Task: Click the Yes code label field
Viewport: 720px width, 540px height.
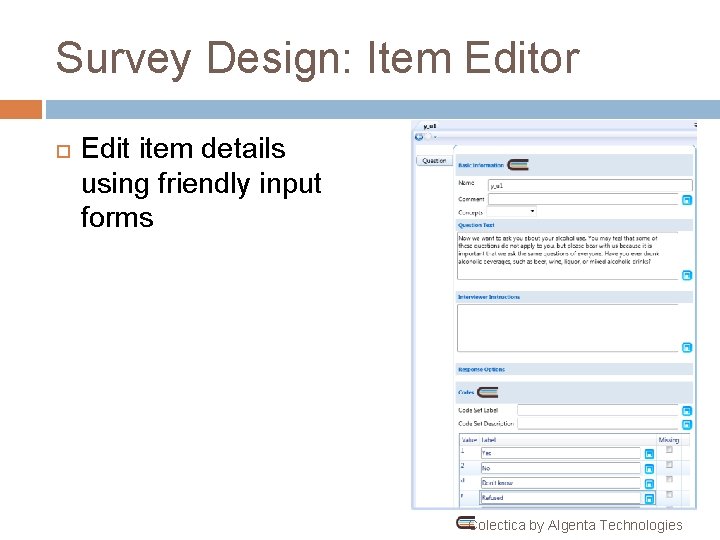Action: pos(561,453)
